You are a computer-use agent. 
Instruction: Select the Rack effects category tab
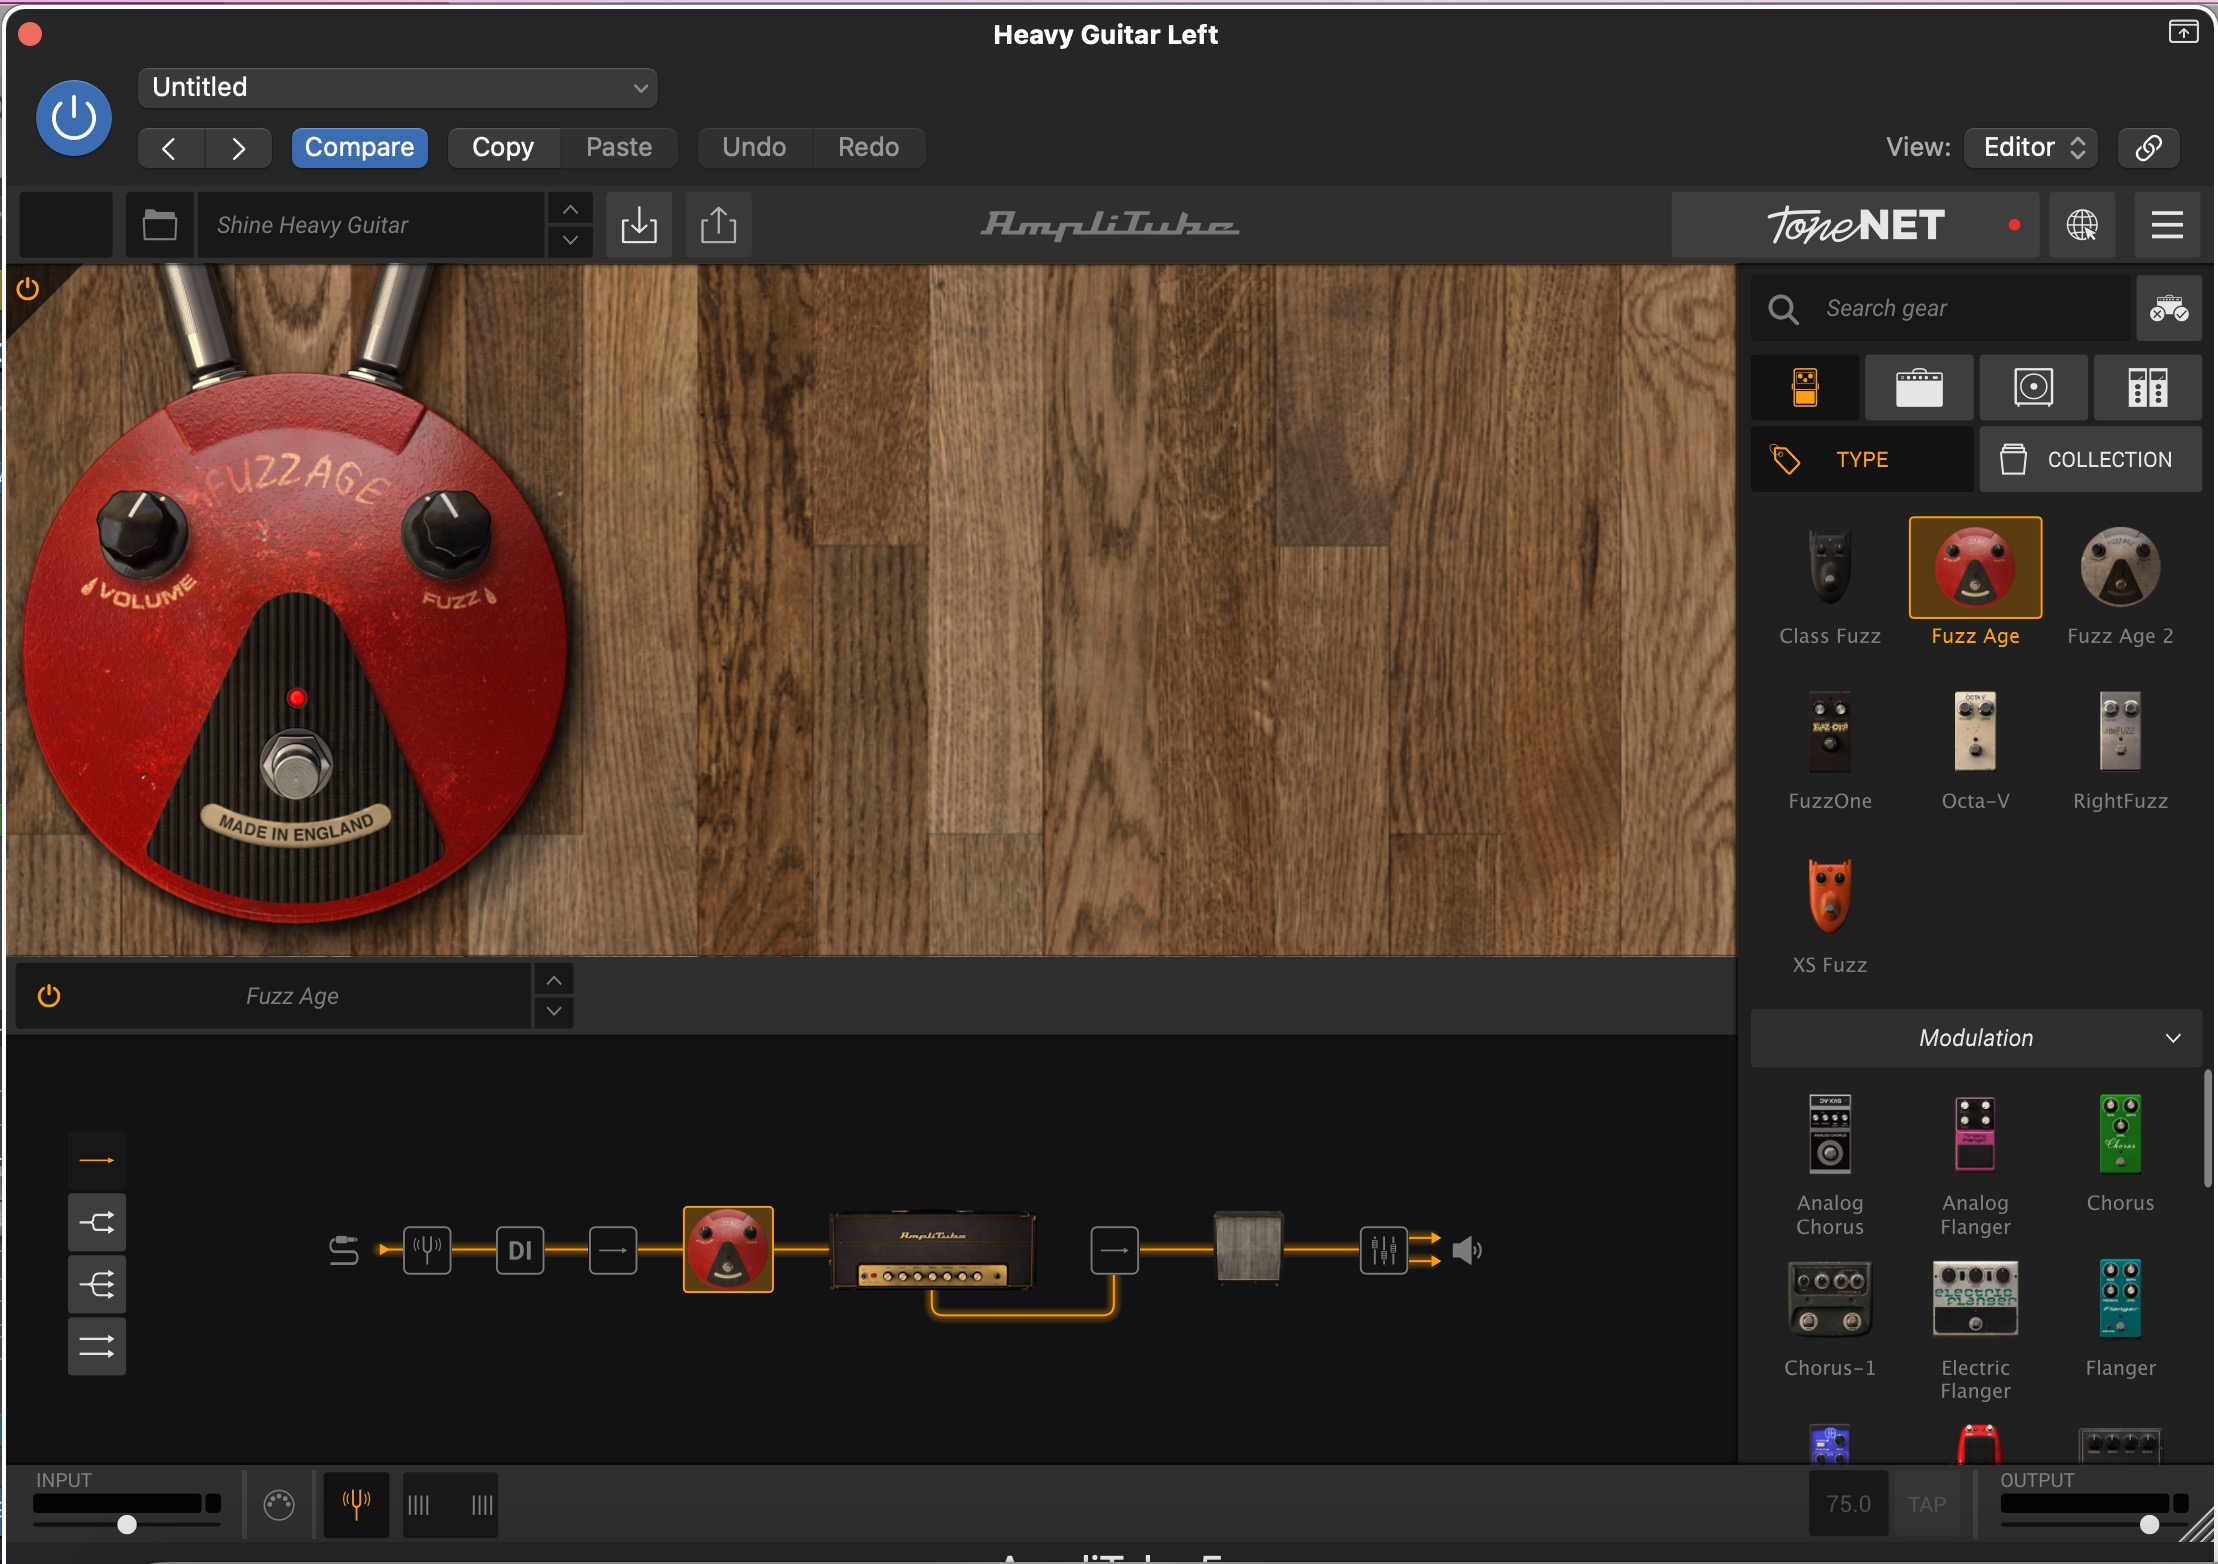point(2147,387)
